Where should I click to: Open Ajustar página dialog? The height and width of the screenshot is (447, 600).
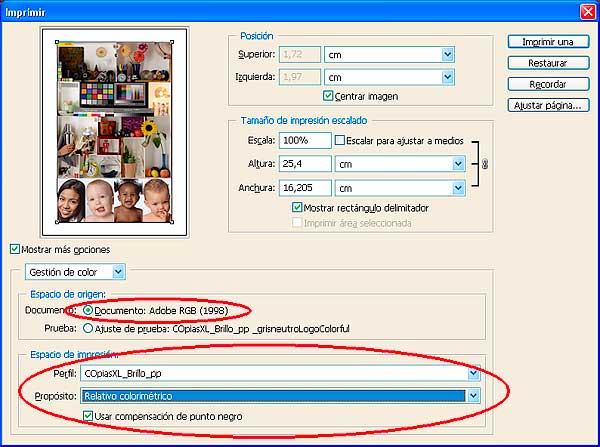click(x=548, y=105)
